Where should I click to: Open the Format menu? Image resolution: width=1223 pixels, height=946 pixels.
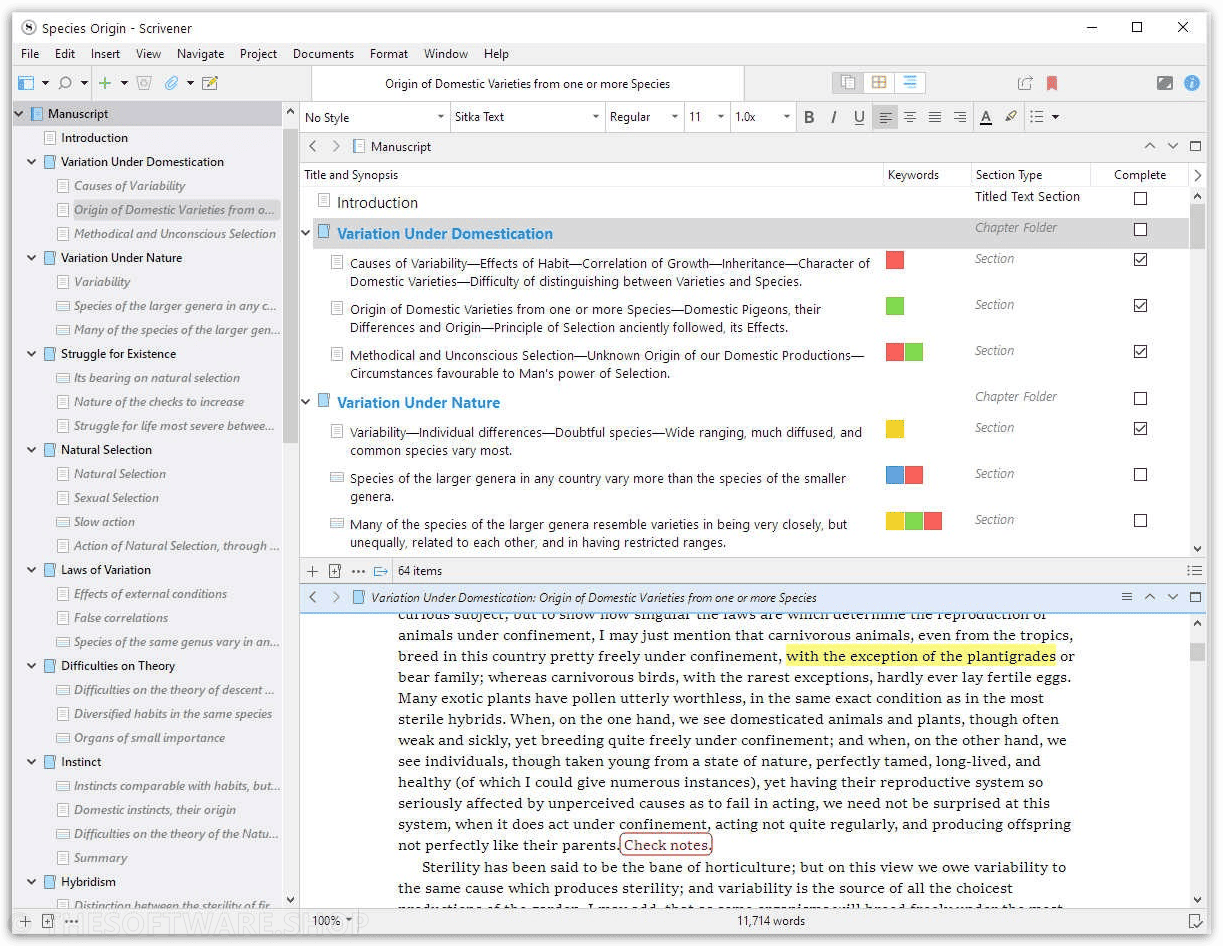pyautogui.click(x=389, y=54)
